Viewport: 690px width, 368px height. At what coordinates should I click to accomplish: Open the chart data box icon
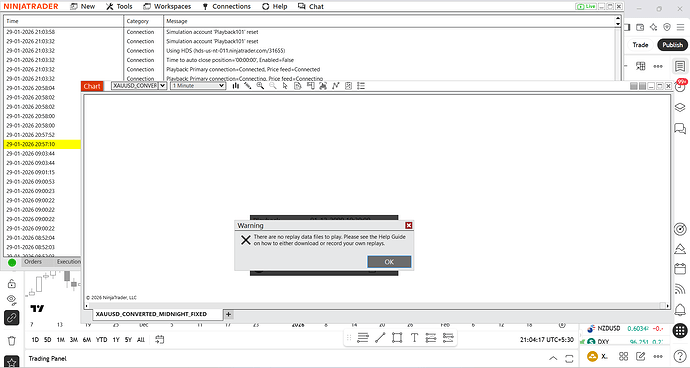[x=297, y=86]
